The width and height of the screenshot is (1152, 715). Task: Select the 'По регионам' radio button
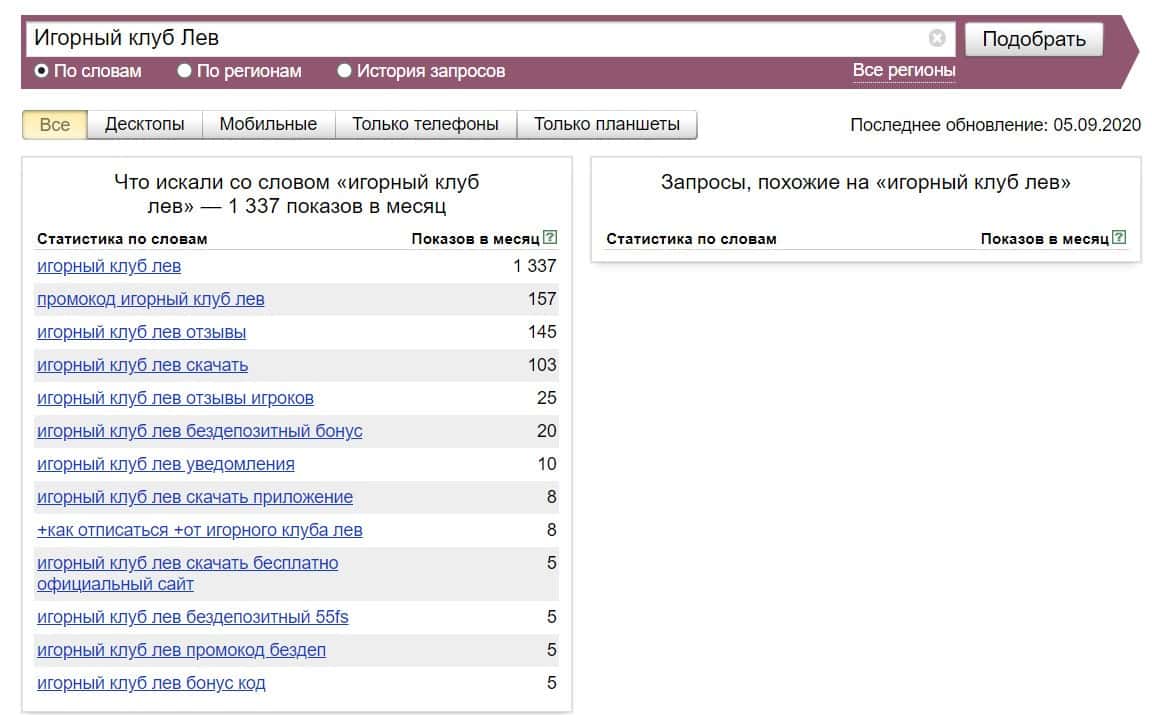pyautogui.click(x=184, y=71)
